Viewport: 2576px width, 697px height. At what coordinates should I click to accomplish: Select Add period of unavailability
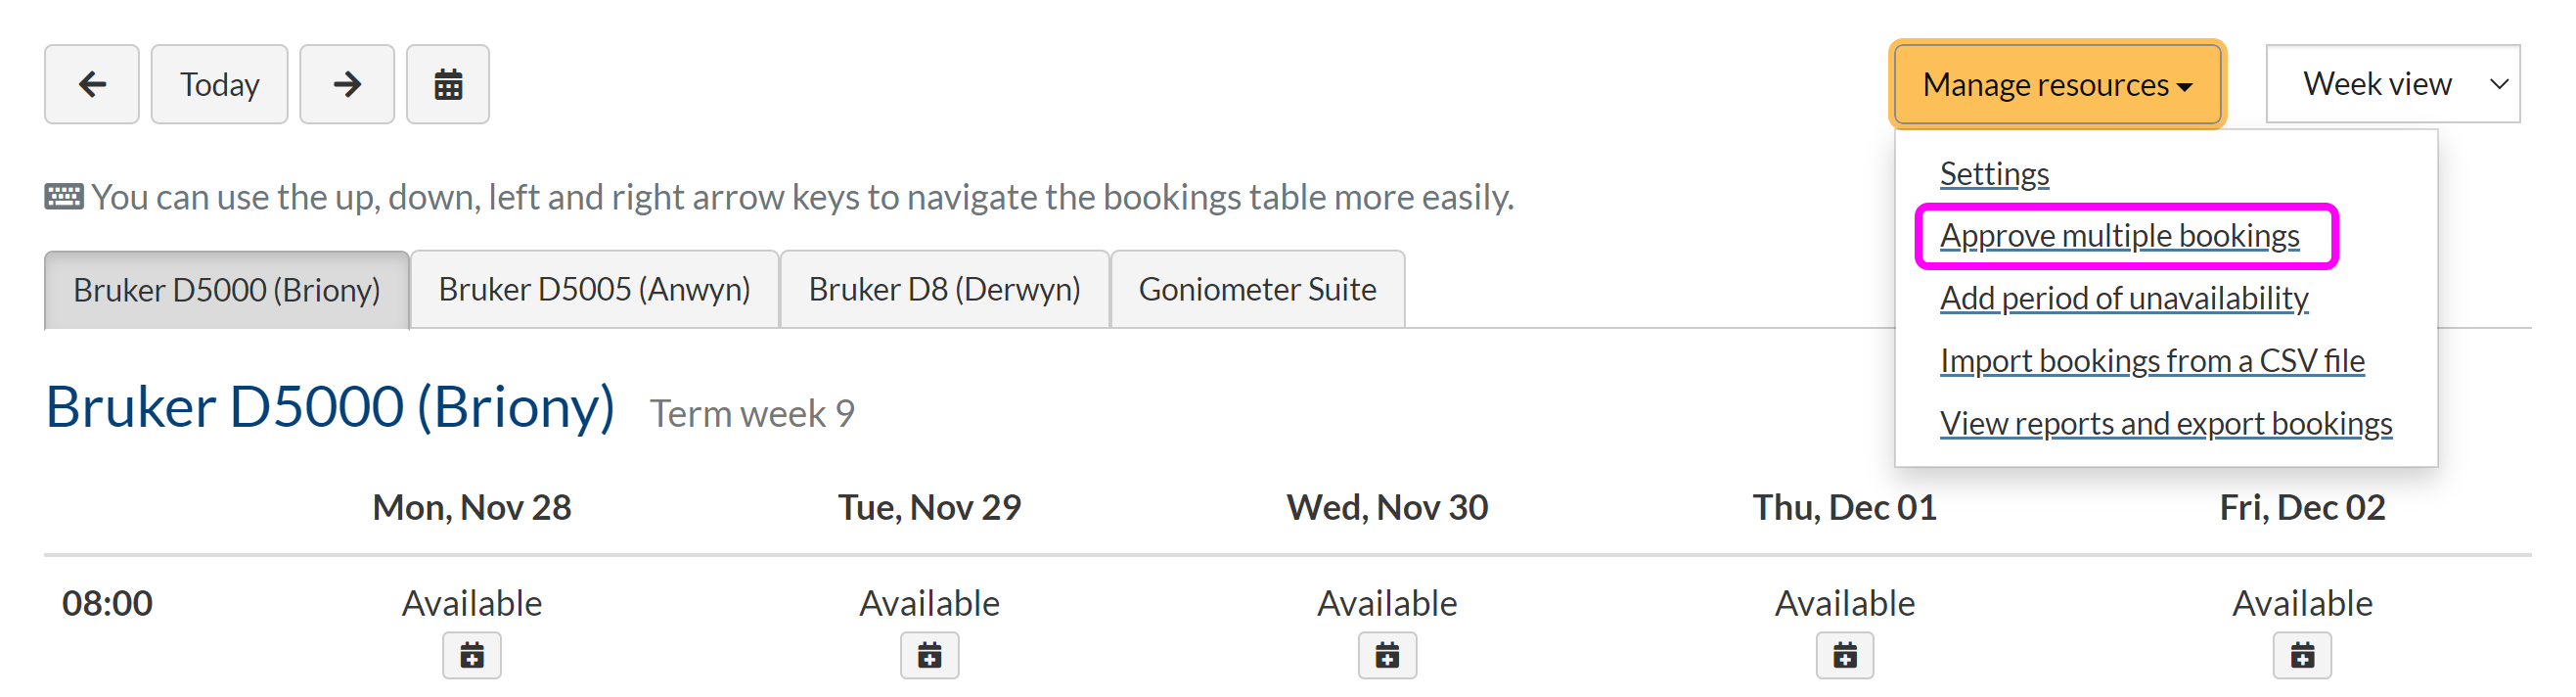(x=2123, y=298)
